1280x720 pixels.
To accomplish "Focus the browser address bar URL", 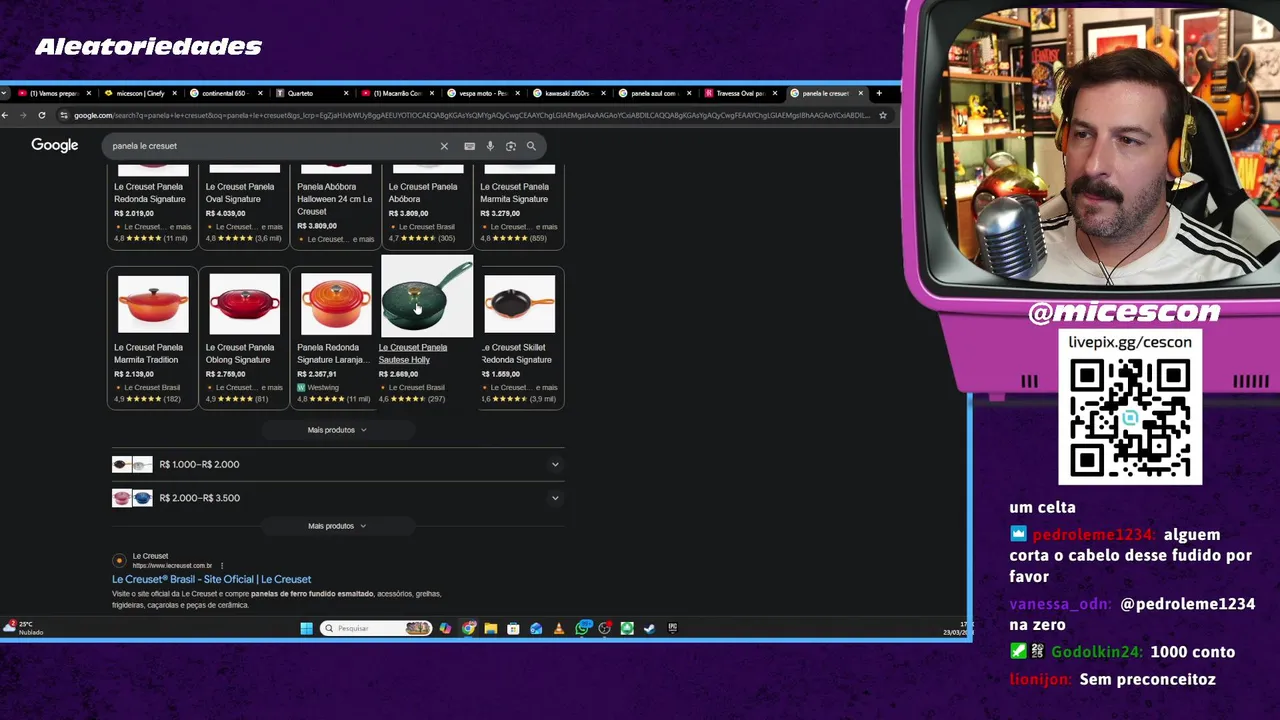I will click(470, 115).
